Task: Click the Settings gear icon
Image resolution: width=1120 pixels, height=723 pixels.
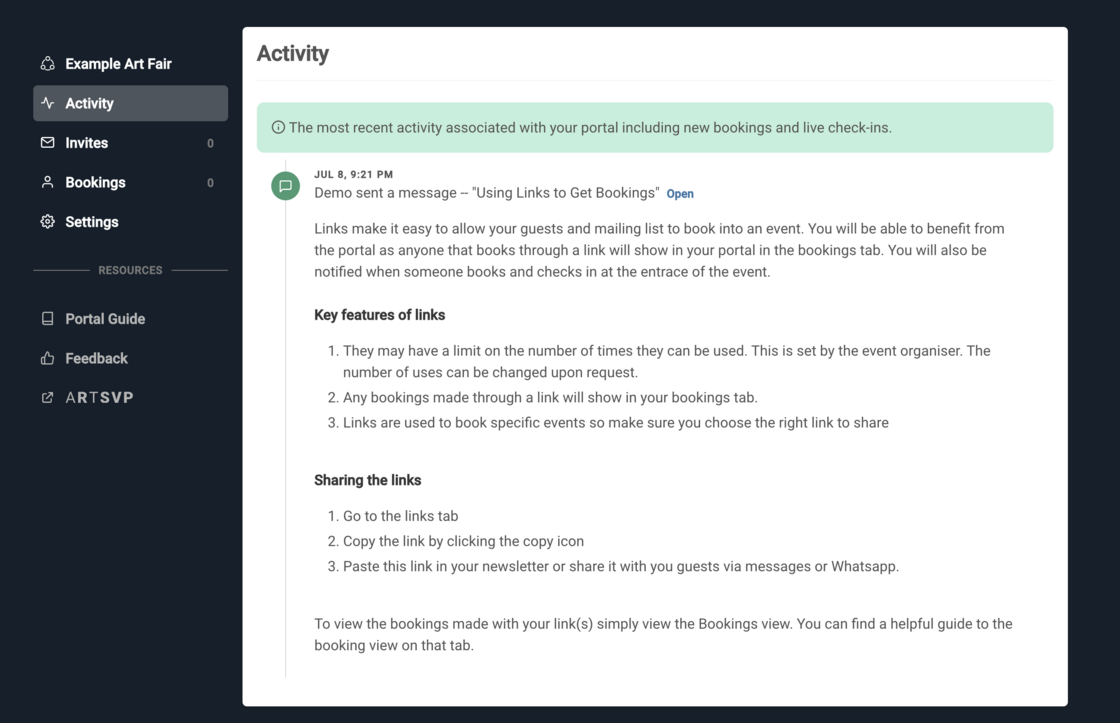Action: click(47, 222)
